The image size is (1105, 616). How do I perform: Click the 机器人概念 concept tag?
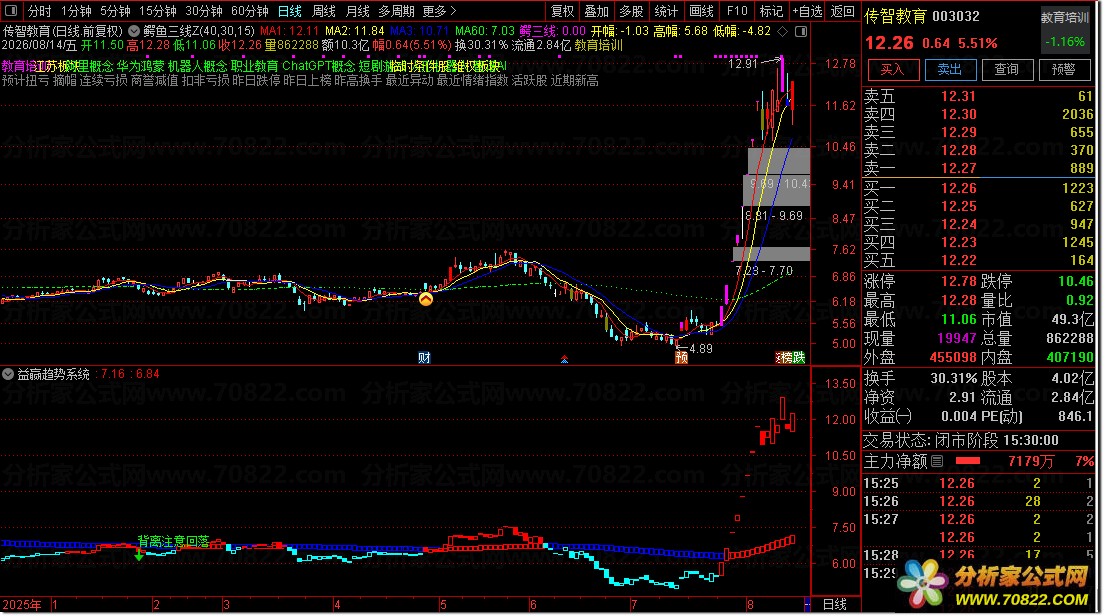pos(197,66)
